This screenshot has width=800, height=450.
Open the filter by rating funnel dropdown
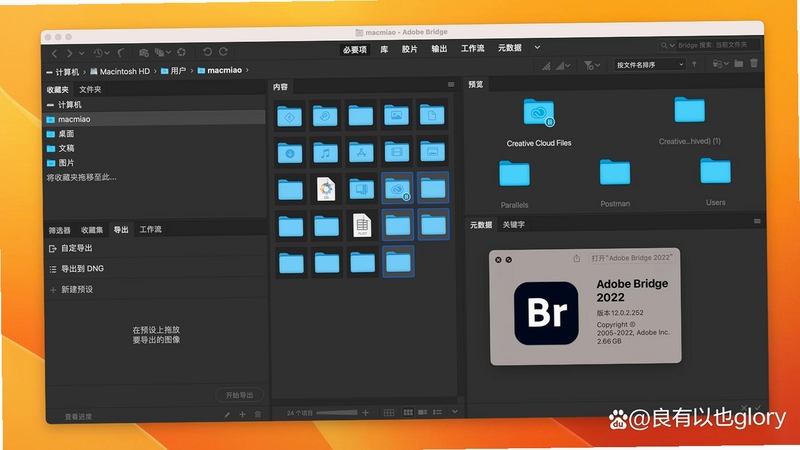[x=592, y=65]
